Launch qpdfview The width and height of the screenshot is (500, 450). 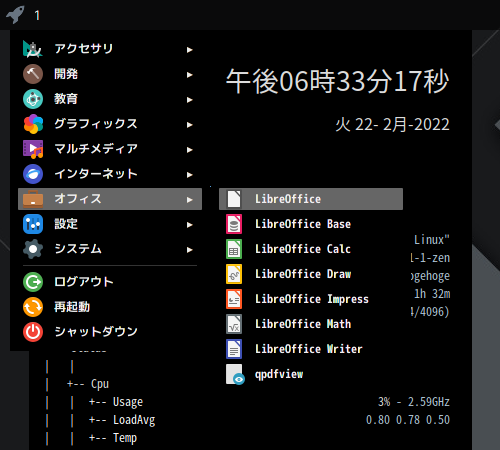[x=279, y=374]
